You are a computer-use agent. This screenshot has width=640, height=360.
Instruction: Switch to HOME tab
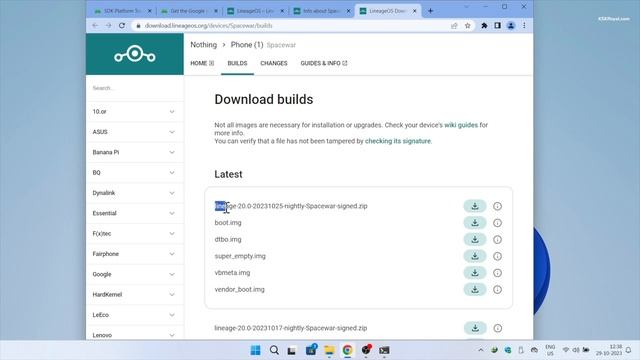[202, 63]
